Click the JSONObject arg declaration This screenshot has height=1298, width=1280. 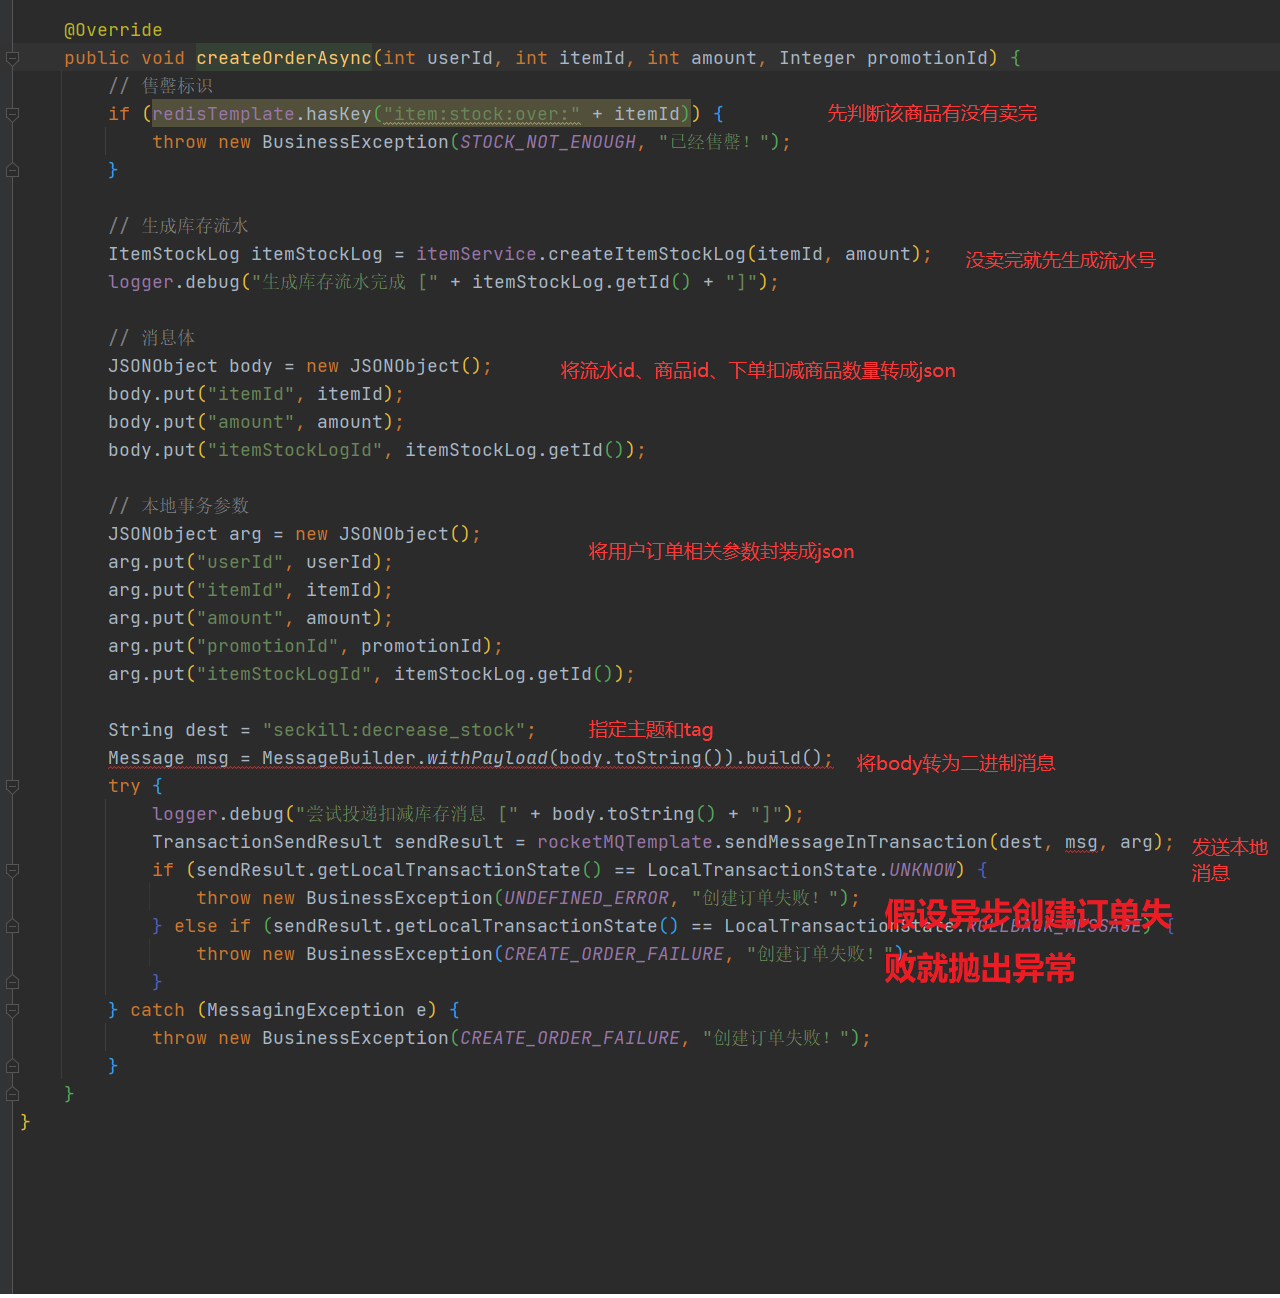(x=185, y=534)
